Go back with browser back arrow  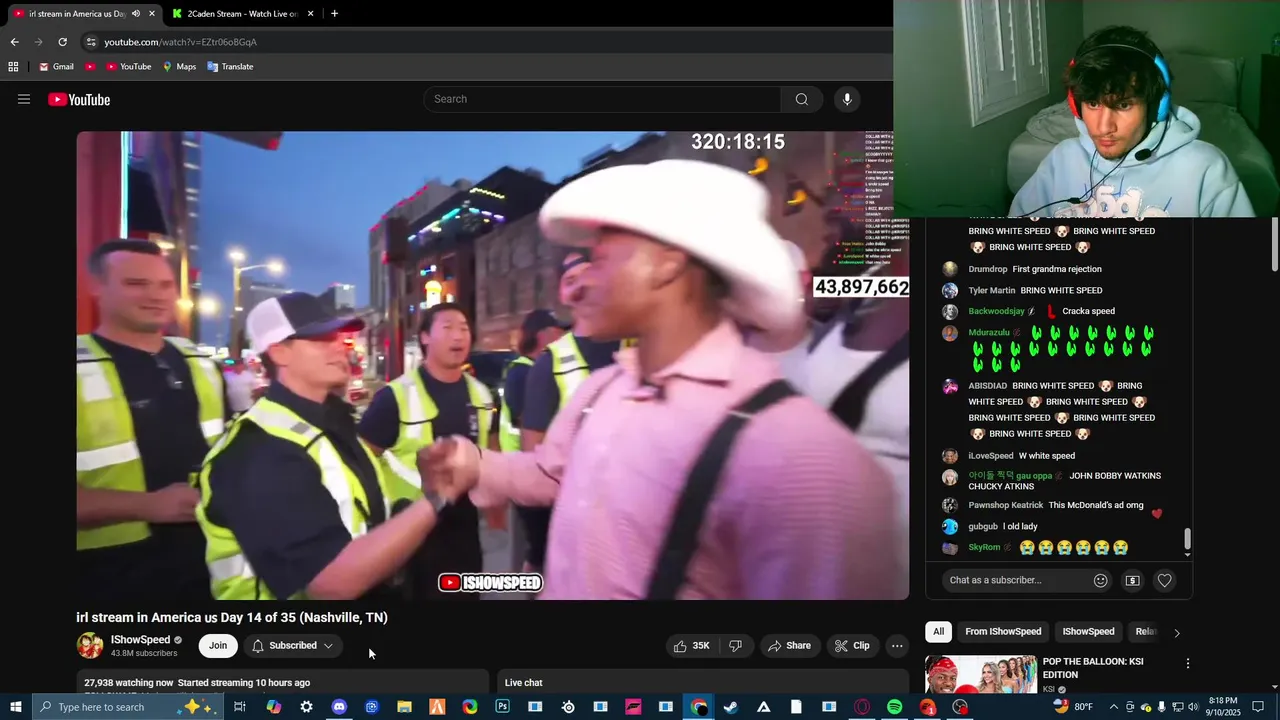[14, 42]
